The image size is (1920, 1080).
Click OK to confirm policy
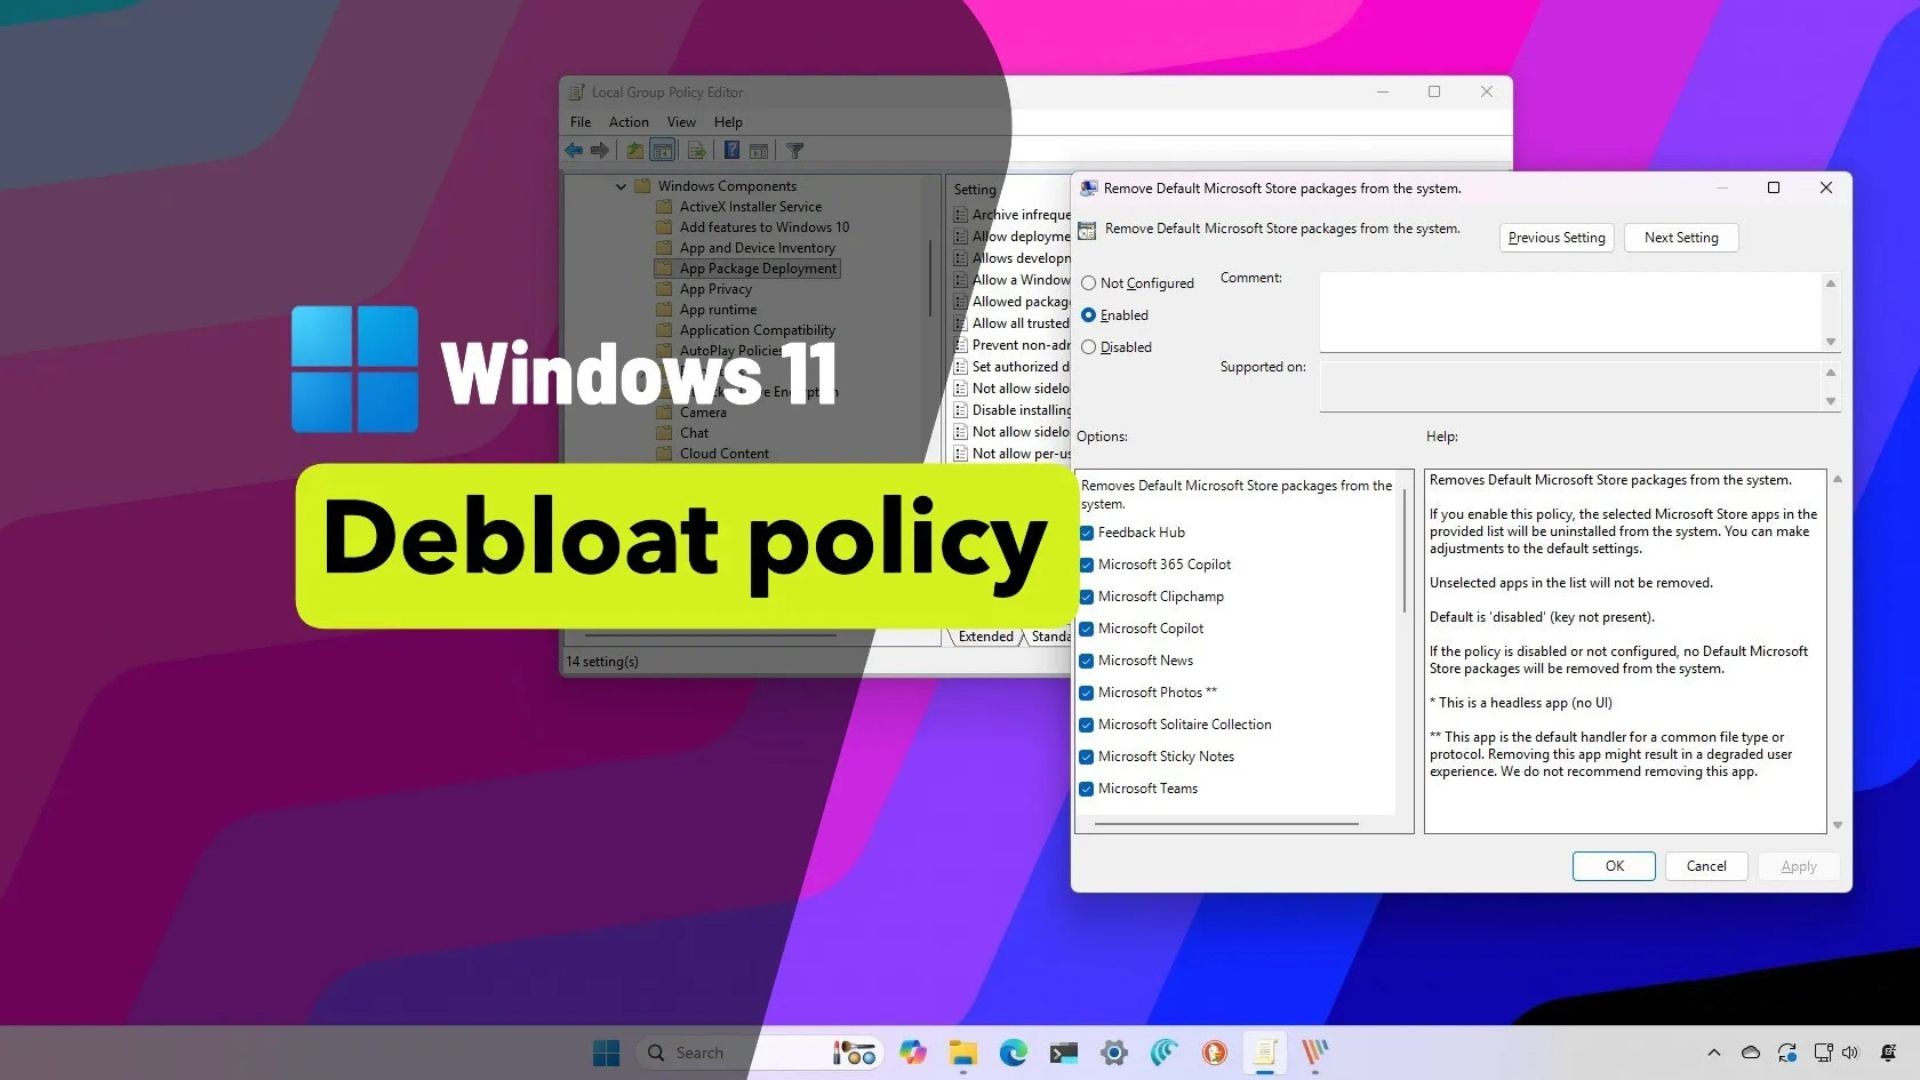1614,866
